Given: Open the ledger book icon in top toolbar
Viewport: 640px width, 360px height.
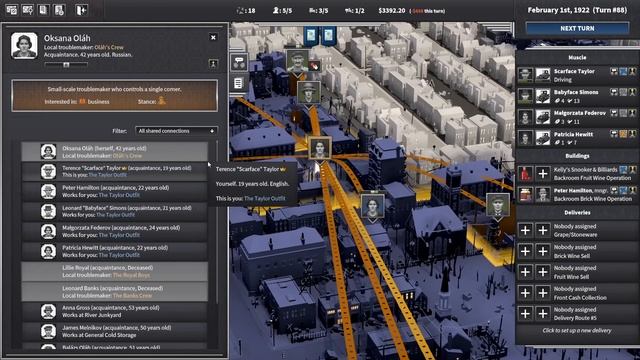Looking at the screenshot, I should pos(43,10).
